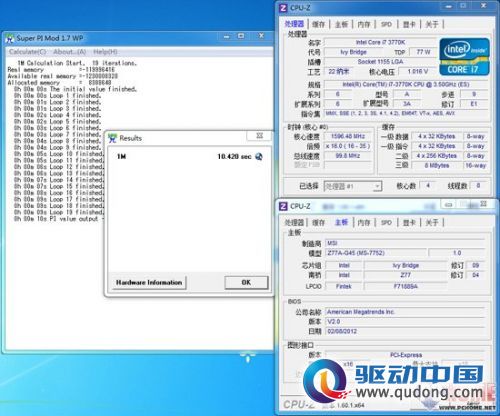The height and width of the screenshot is (416, 500).
Task: Confirm the result with the OK button
Action: 246,283
